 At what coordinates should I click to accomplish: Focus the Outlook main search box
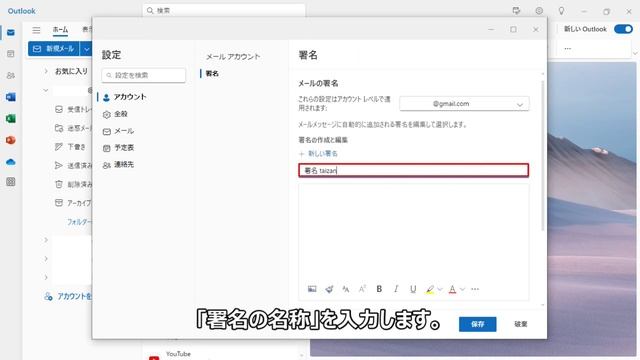tap(224, 11)
